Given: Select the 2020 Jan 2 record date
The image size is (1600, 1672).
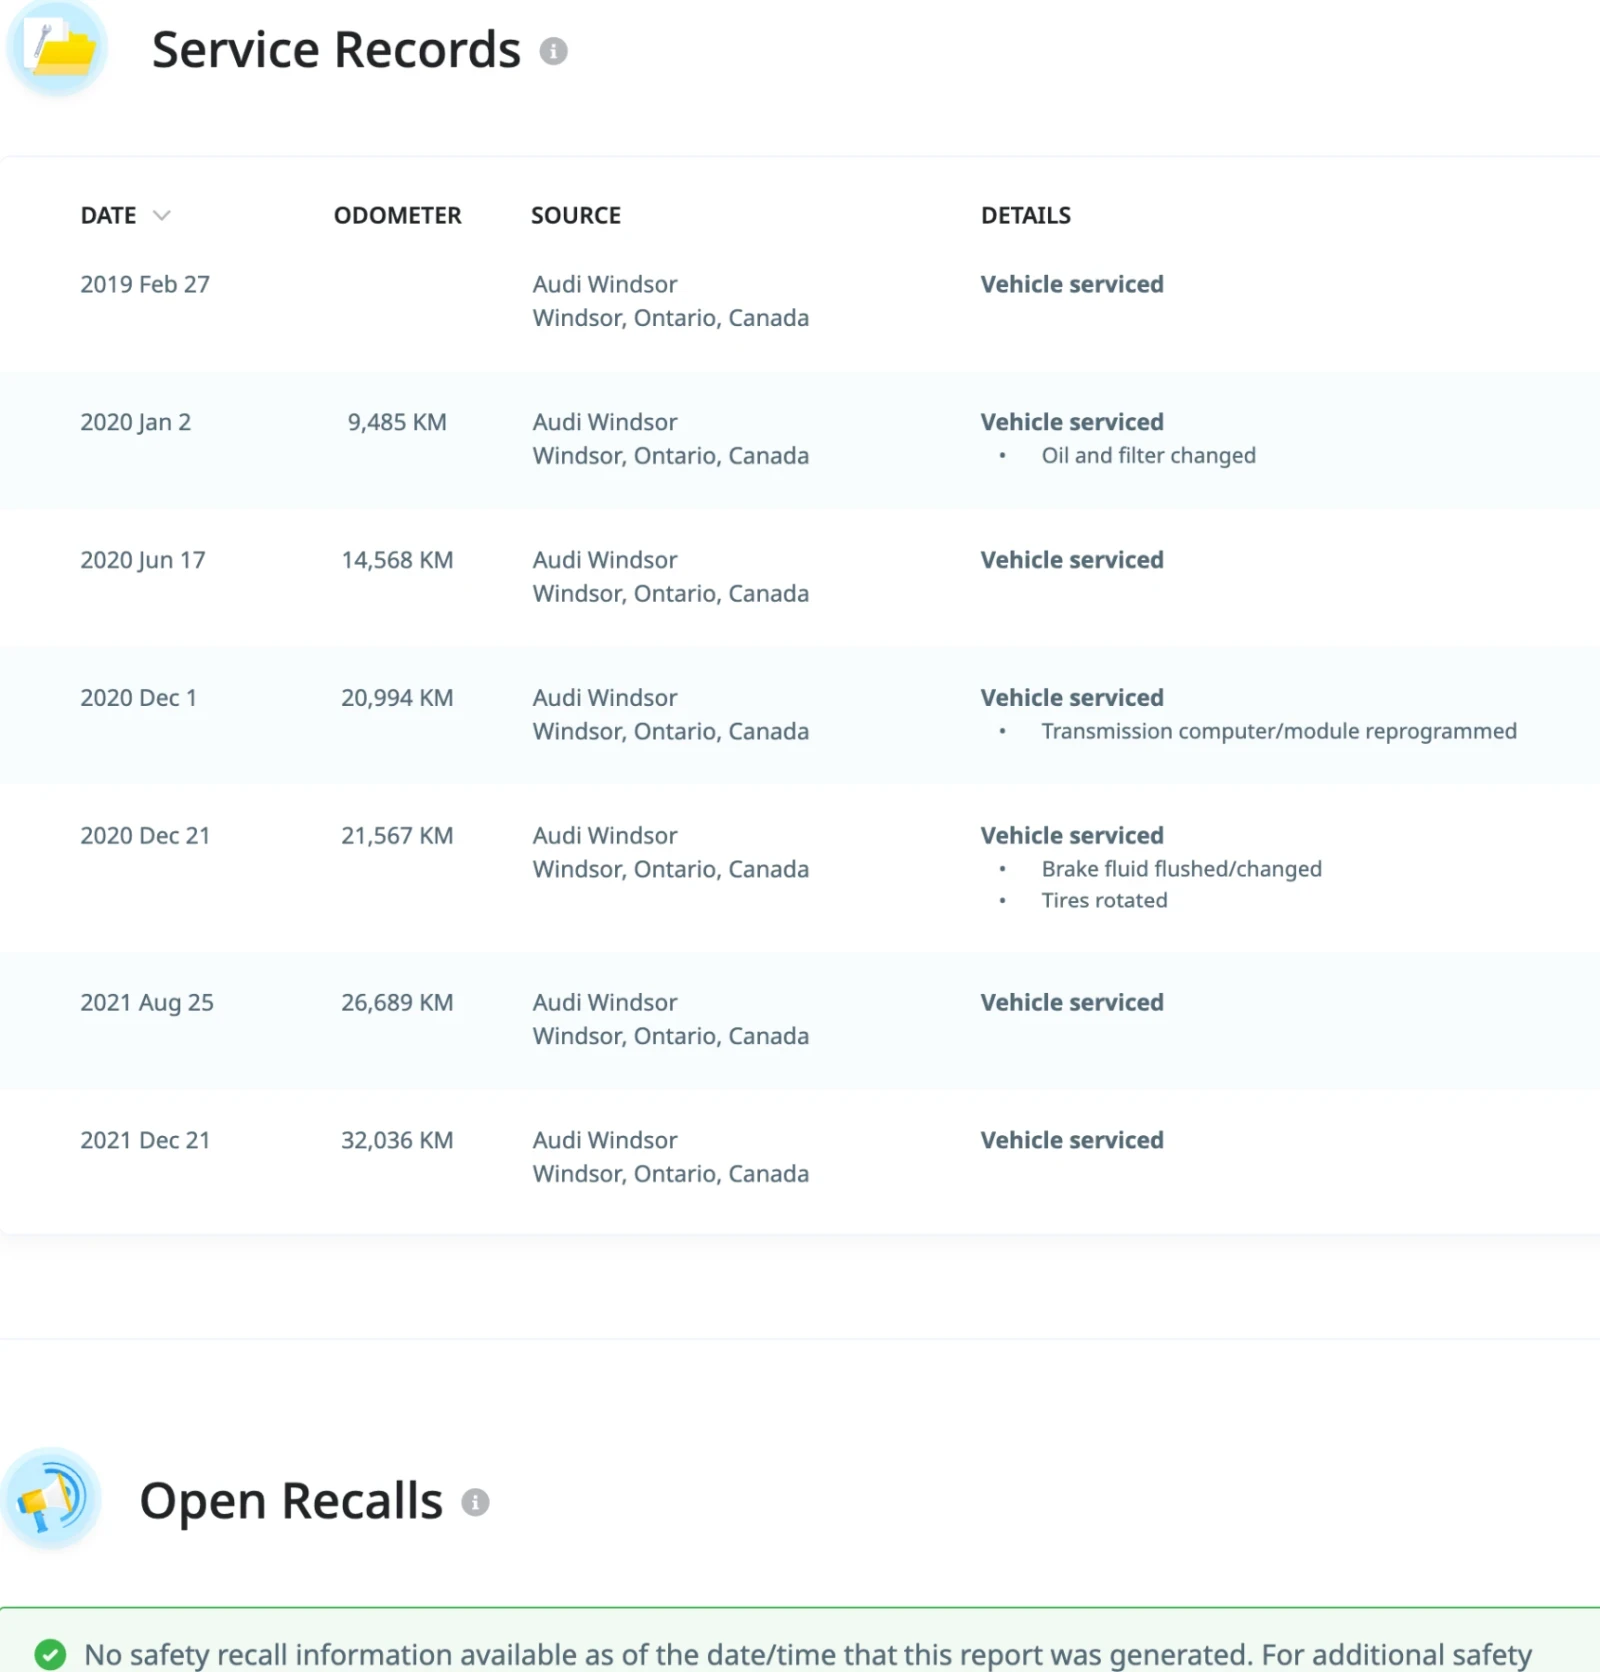Looking at the screenshot, I should click(135, 422).
